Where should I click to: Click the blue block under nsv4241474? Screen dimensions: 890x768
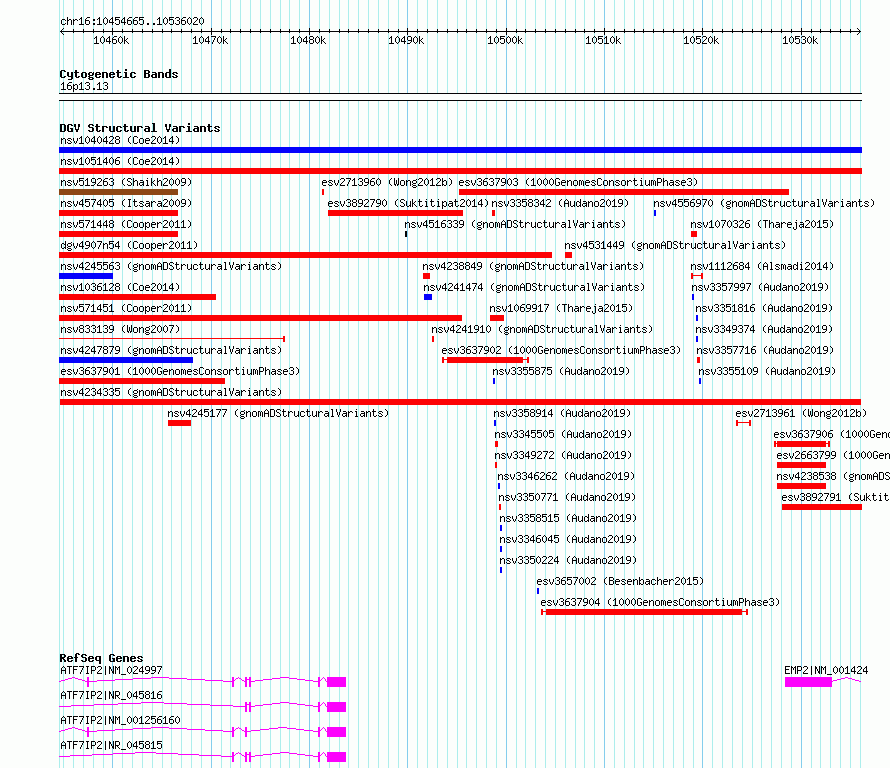click(x=428, y=297)
